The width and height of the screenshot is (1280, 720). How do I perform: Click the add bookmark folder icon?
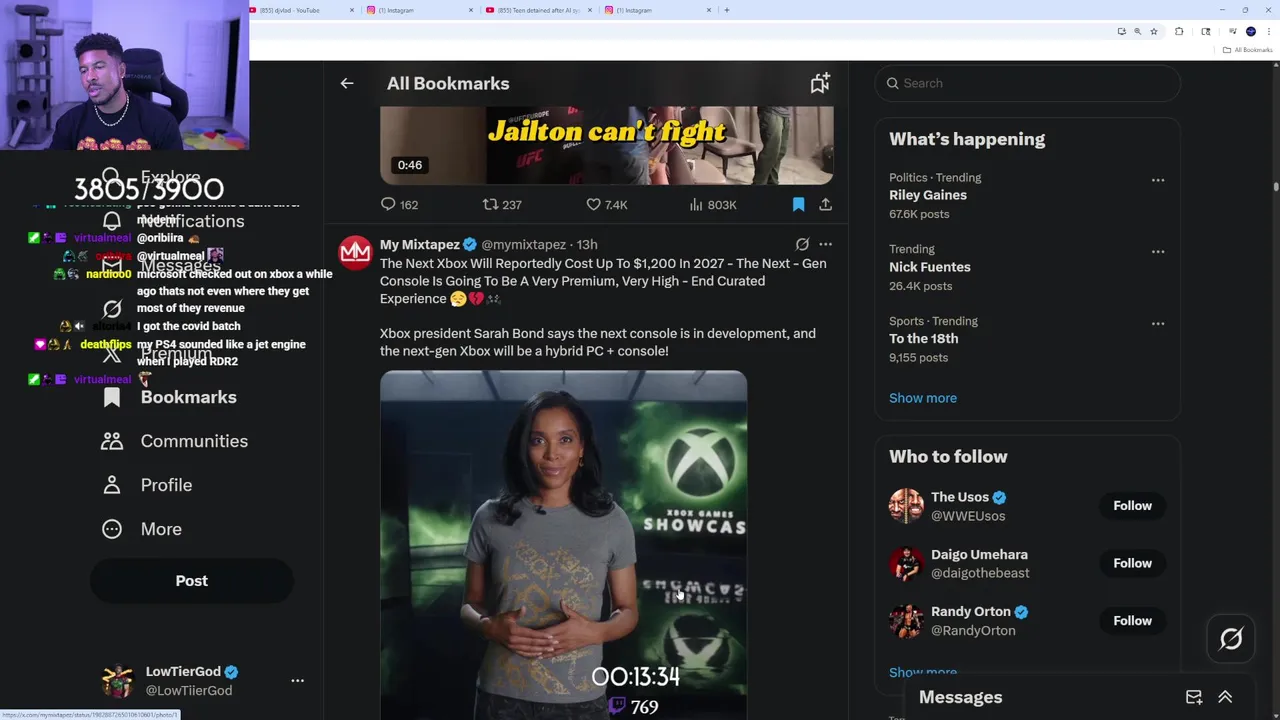[x=820, y=83]
